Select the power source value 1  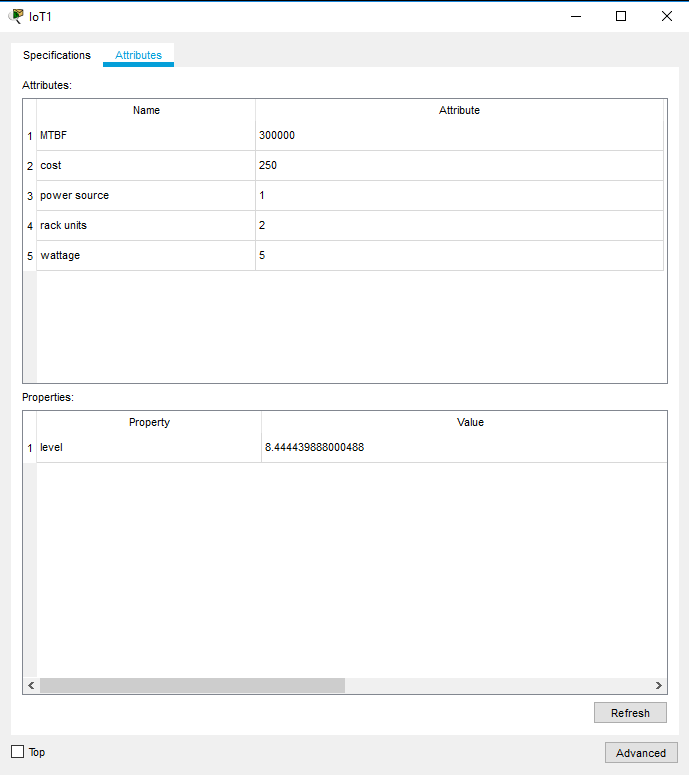click(459, 196)
